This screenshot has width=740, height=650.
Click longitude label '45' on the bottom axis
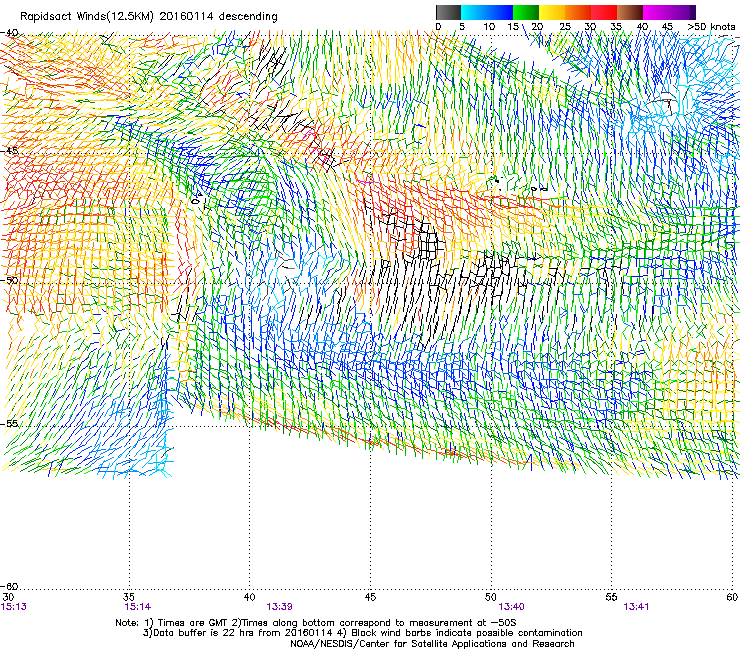[370, 597]
